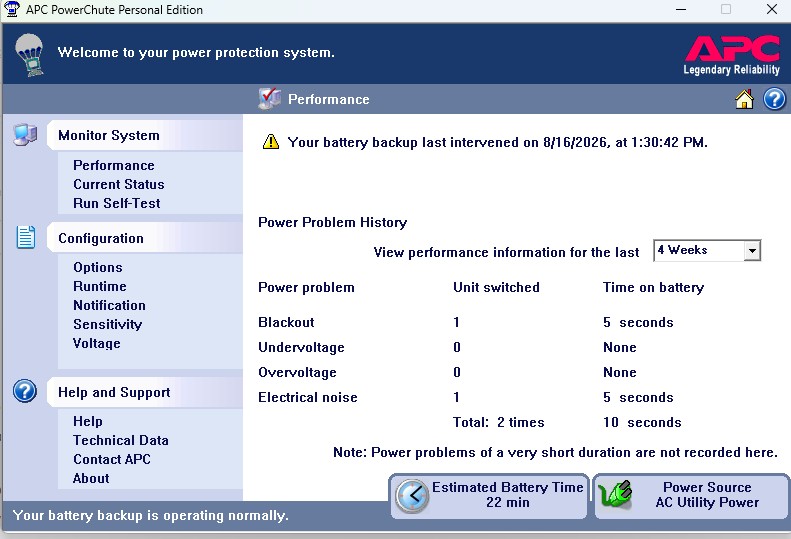Click the Estimated Battery Time 22 min panel
Screen dimensions: 791x539
[x=488, y=496]
